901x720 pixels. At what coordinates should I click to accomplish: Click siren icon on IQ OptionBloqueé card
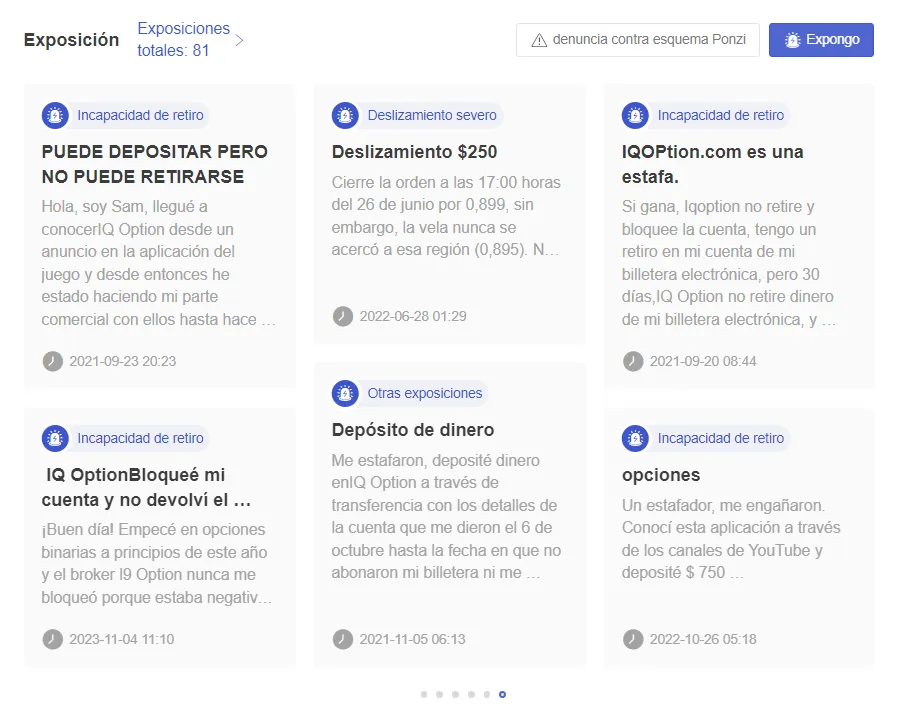point(55,438)
